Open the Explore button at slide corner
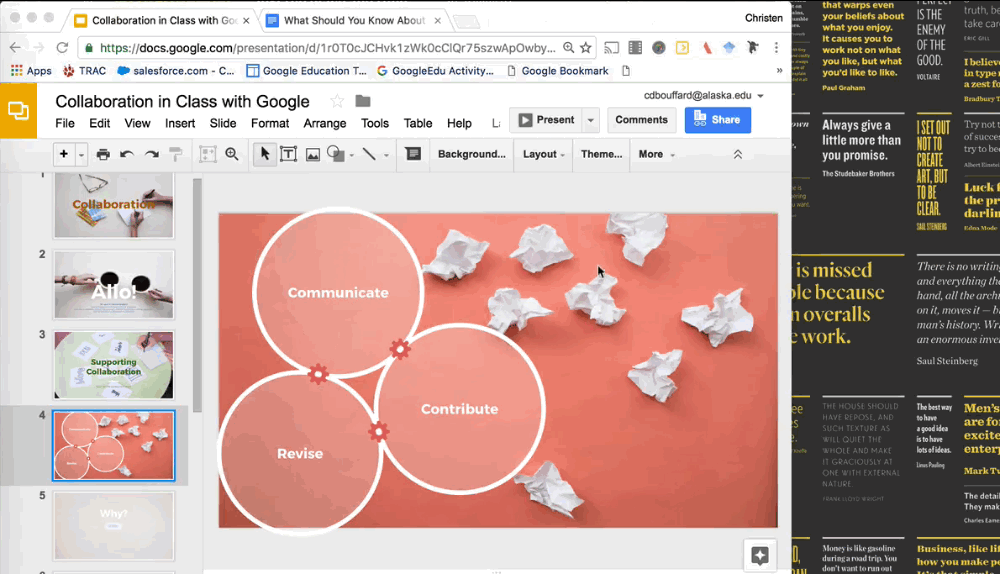 click(x=760, y=556)
